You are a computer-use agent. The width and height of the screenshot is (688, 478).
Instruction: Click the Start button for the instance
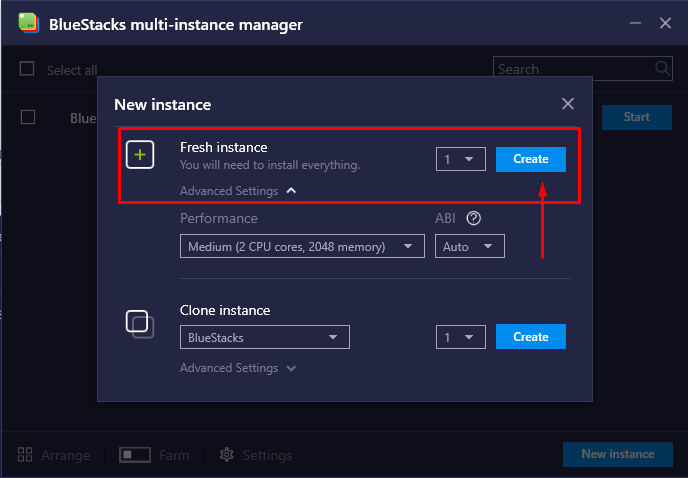[637, 117]
